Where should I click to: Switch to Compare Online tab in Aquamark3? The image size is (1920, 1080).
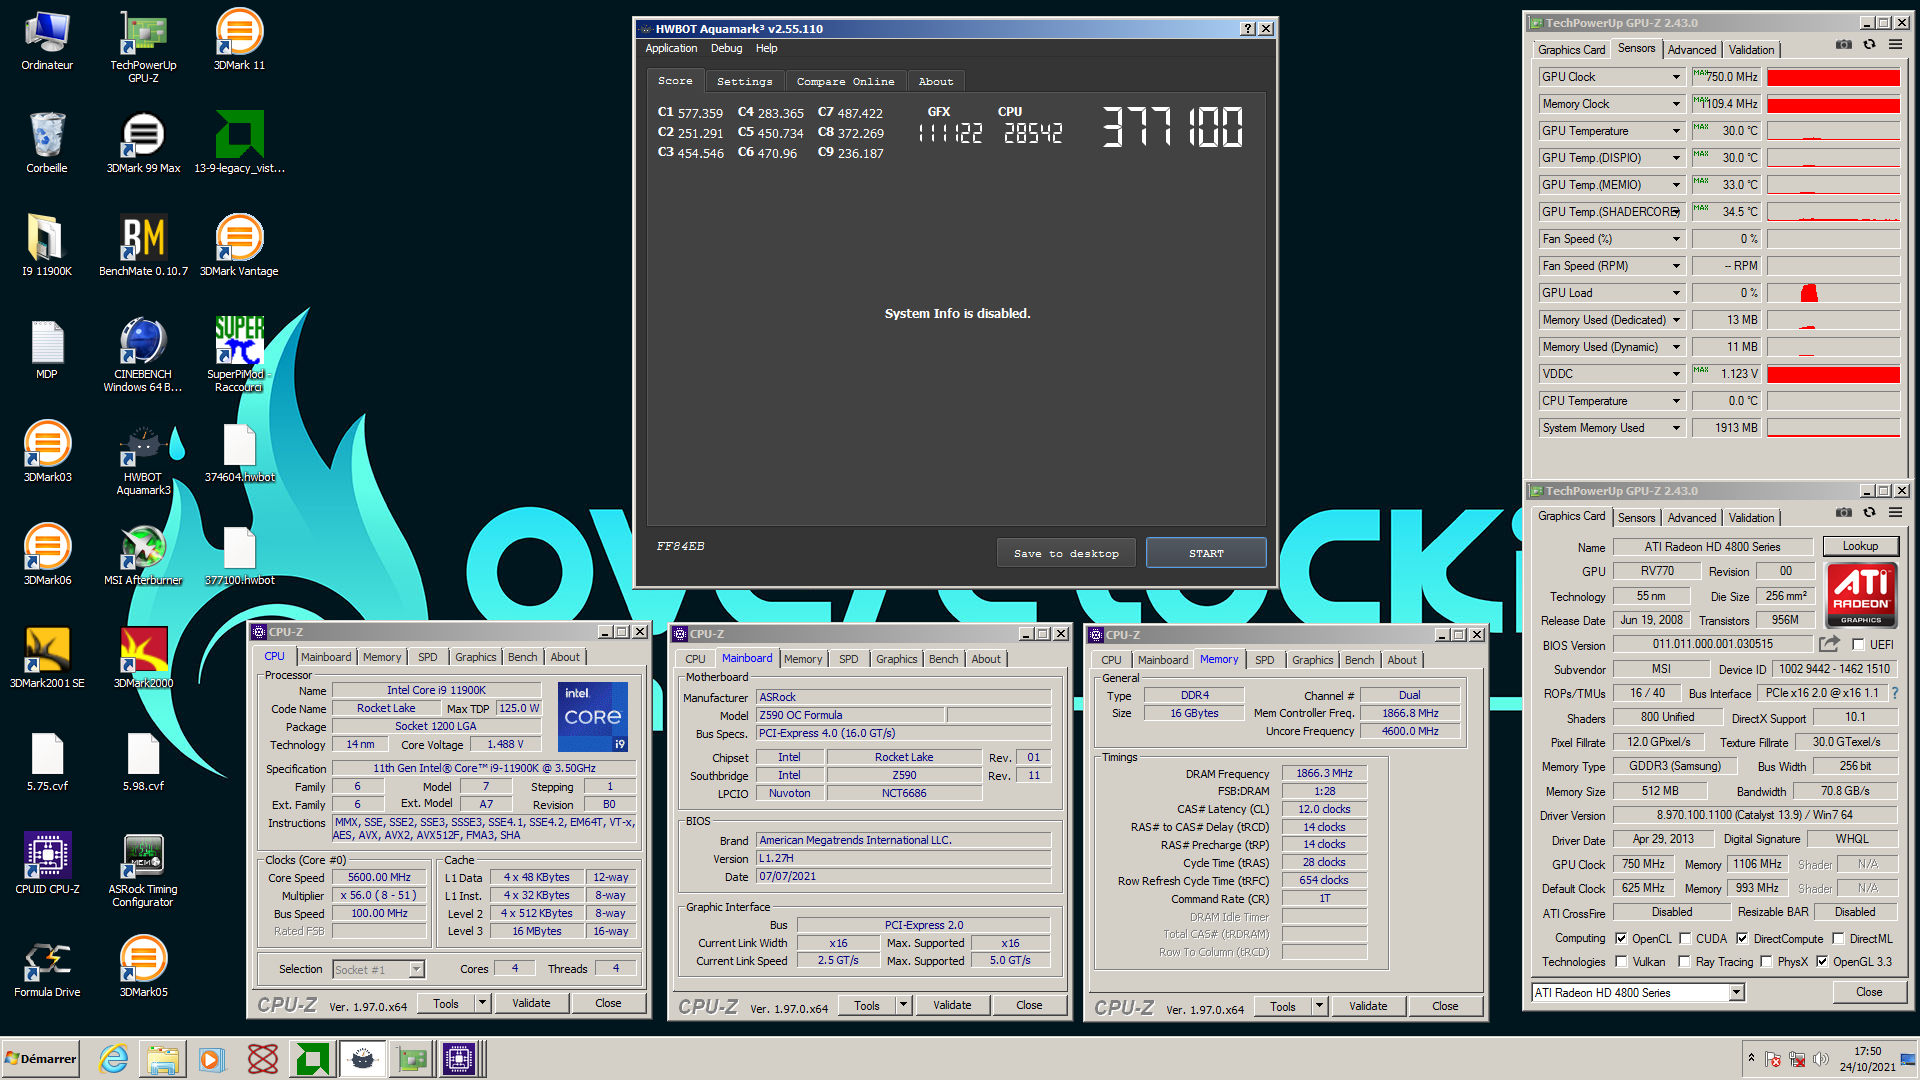[x=845, y=82]
